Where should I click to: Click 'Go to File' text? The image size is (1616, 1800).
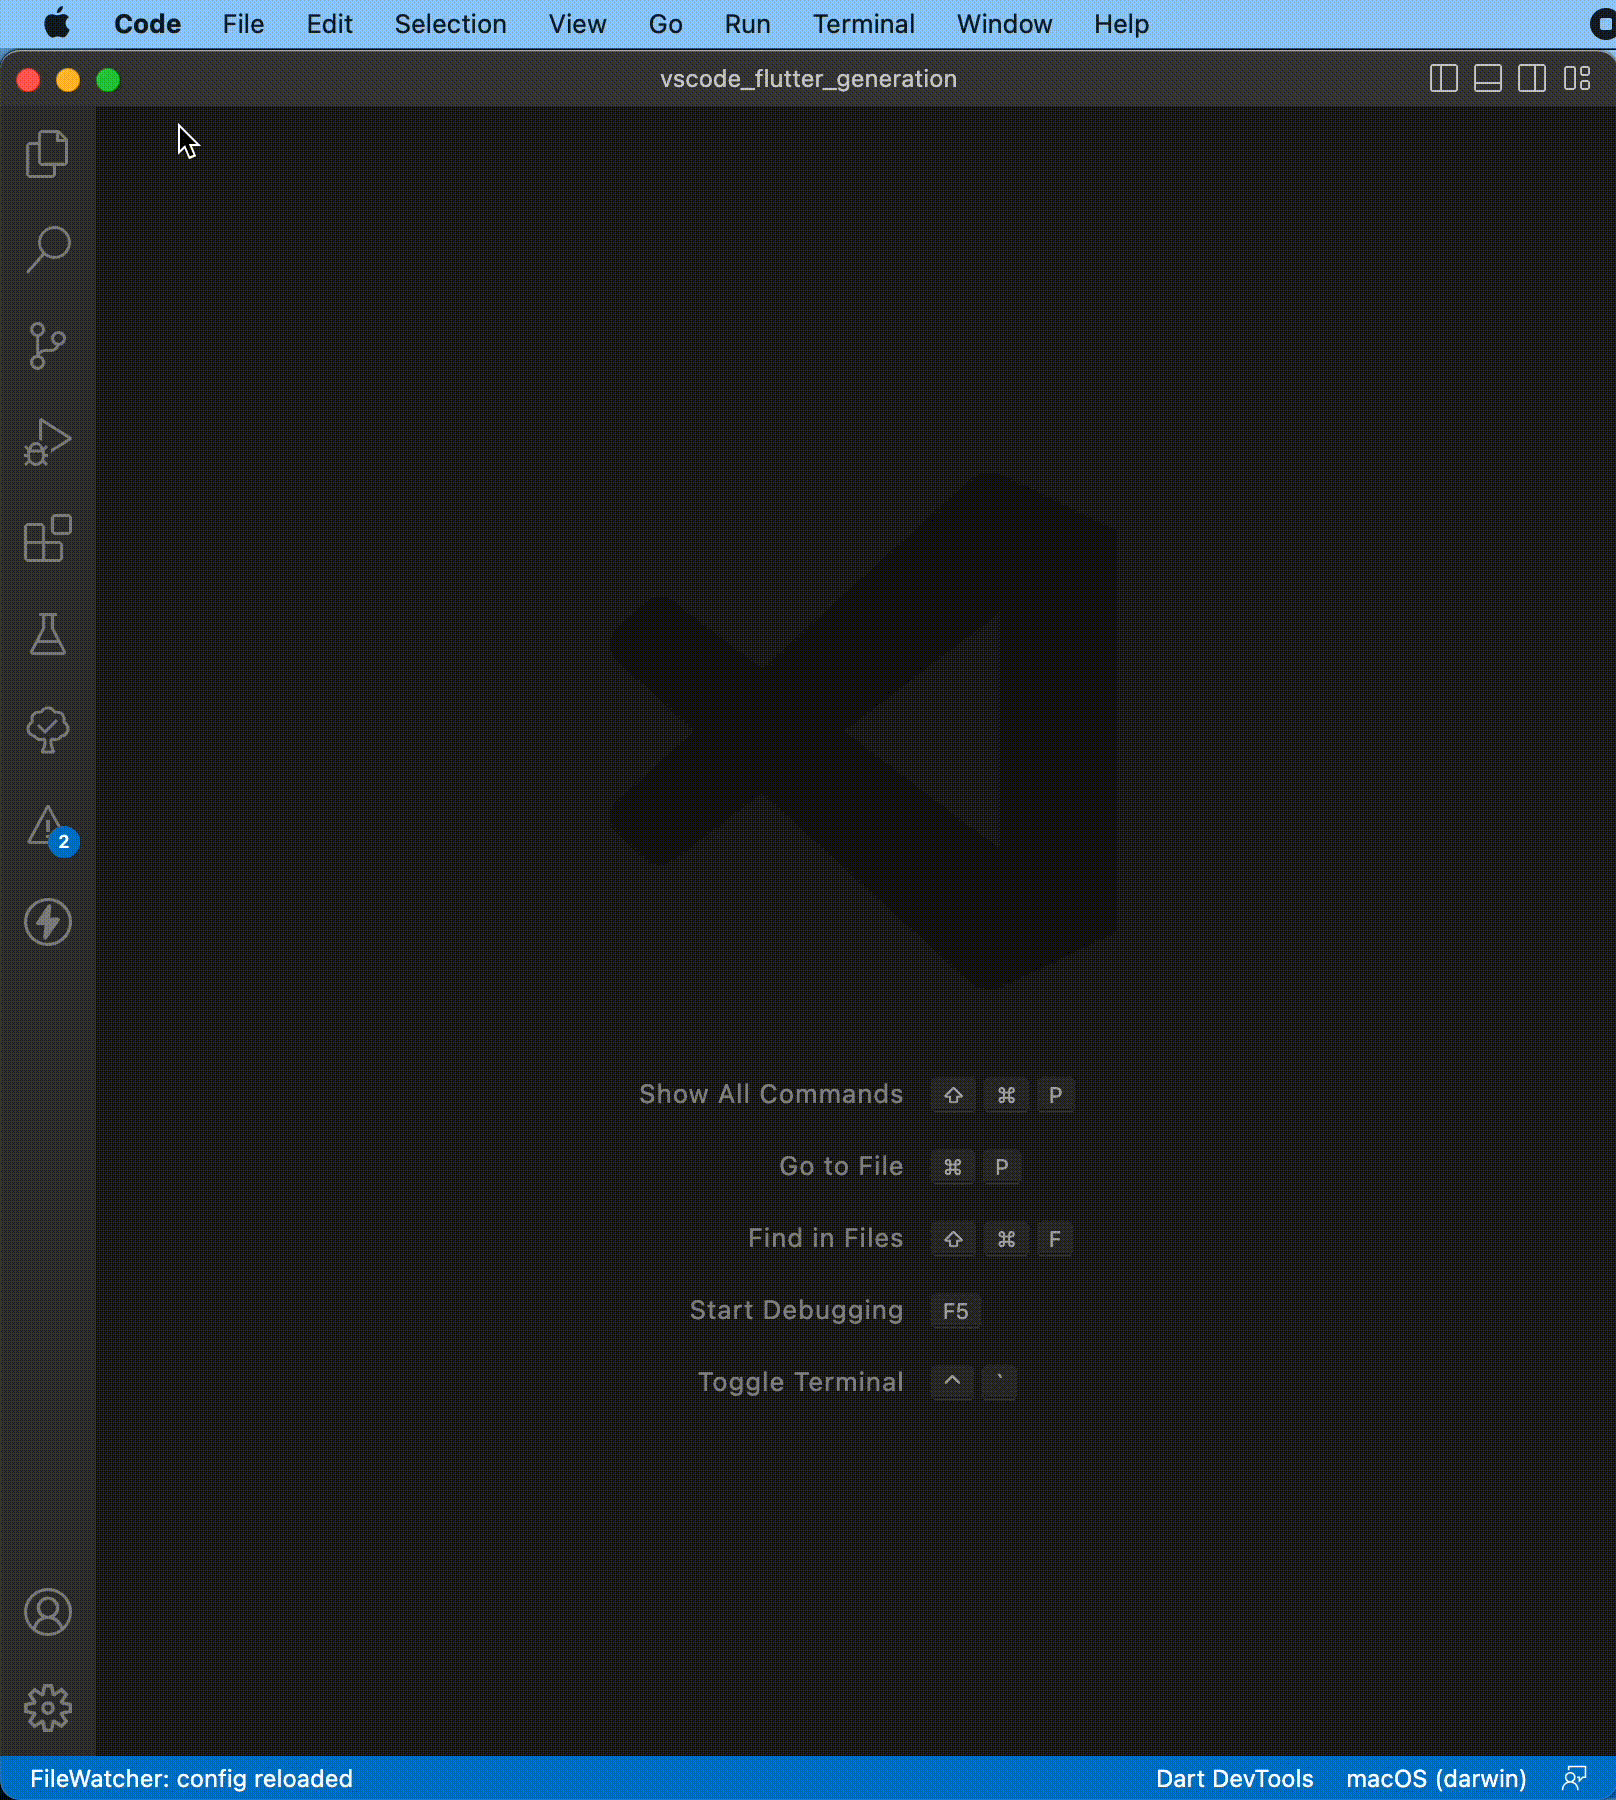click(x=841, y=1166)
